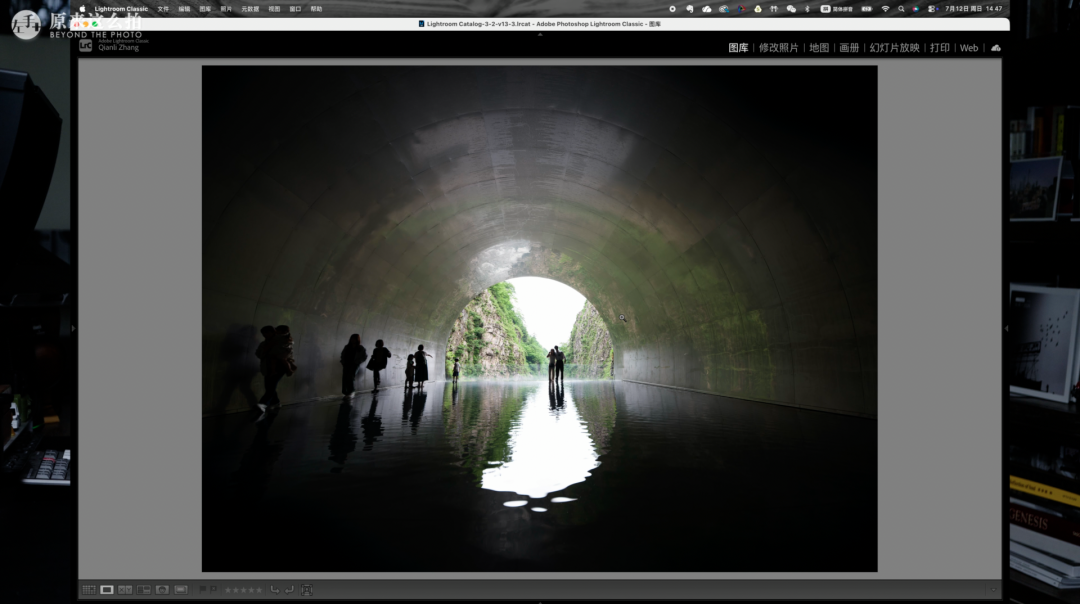Image resolution: width=1080 pixels, height=604 pixels.
Task: Click the Lrc identity plate logo
Action: [85, 45]
